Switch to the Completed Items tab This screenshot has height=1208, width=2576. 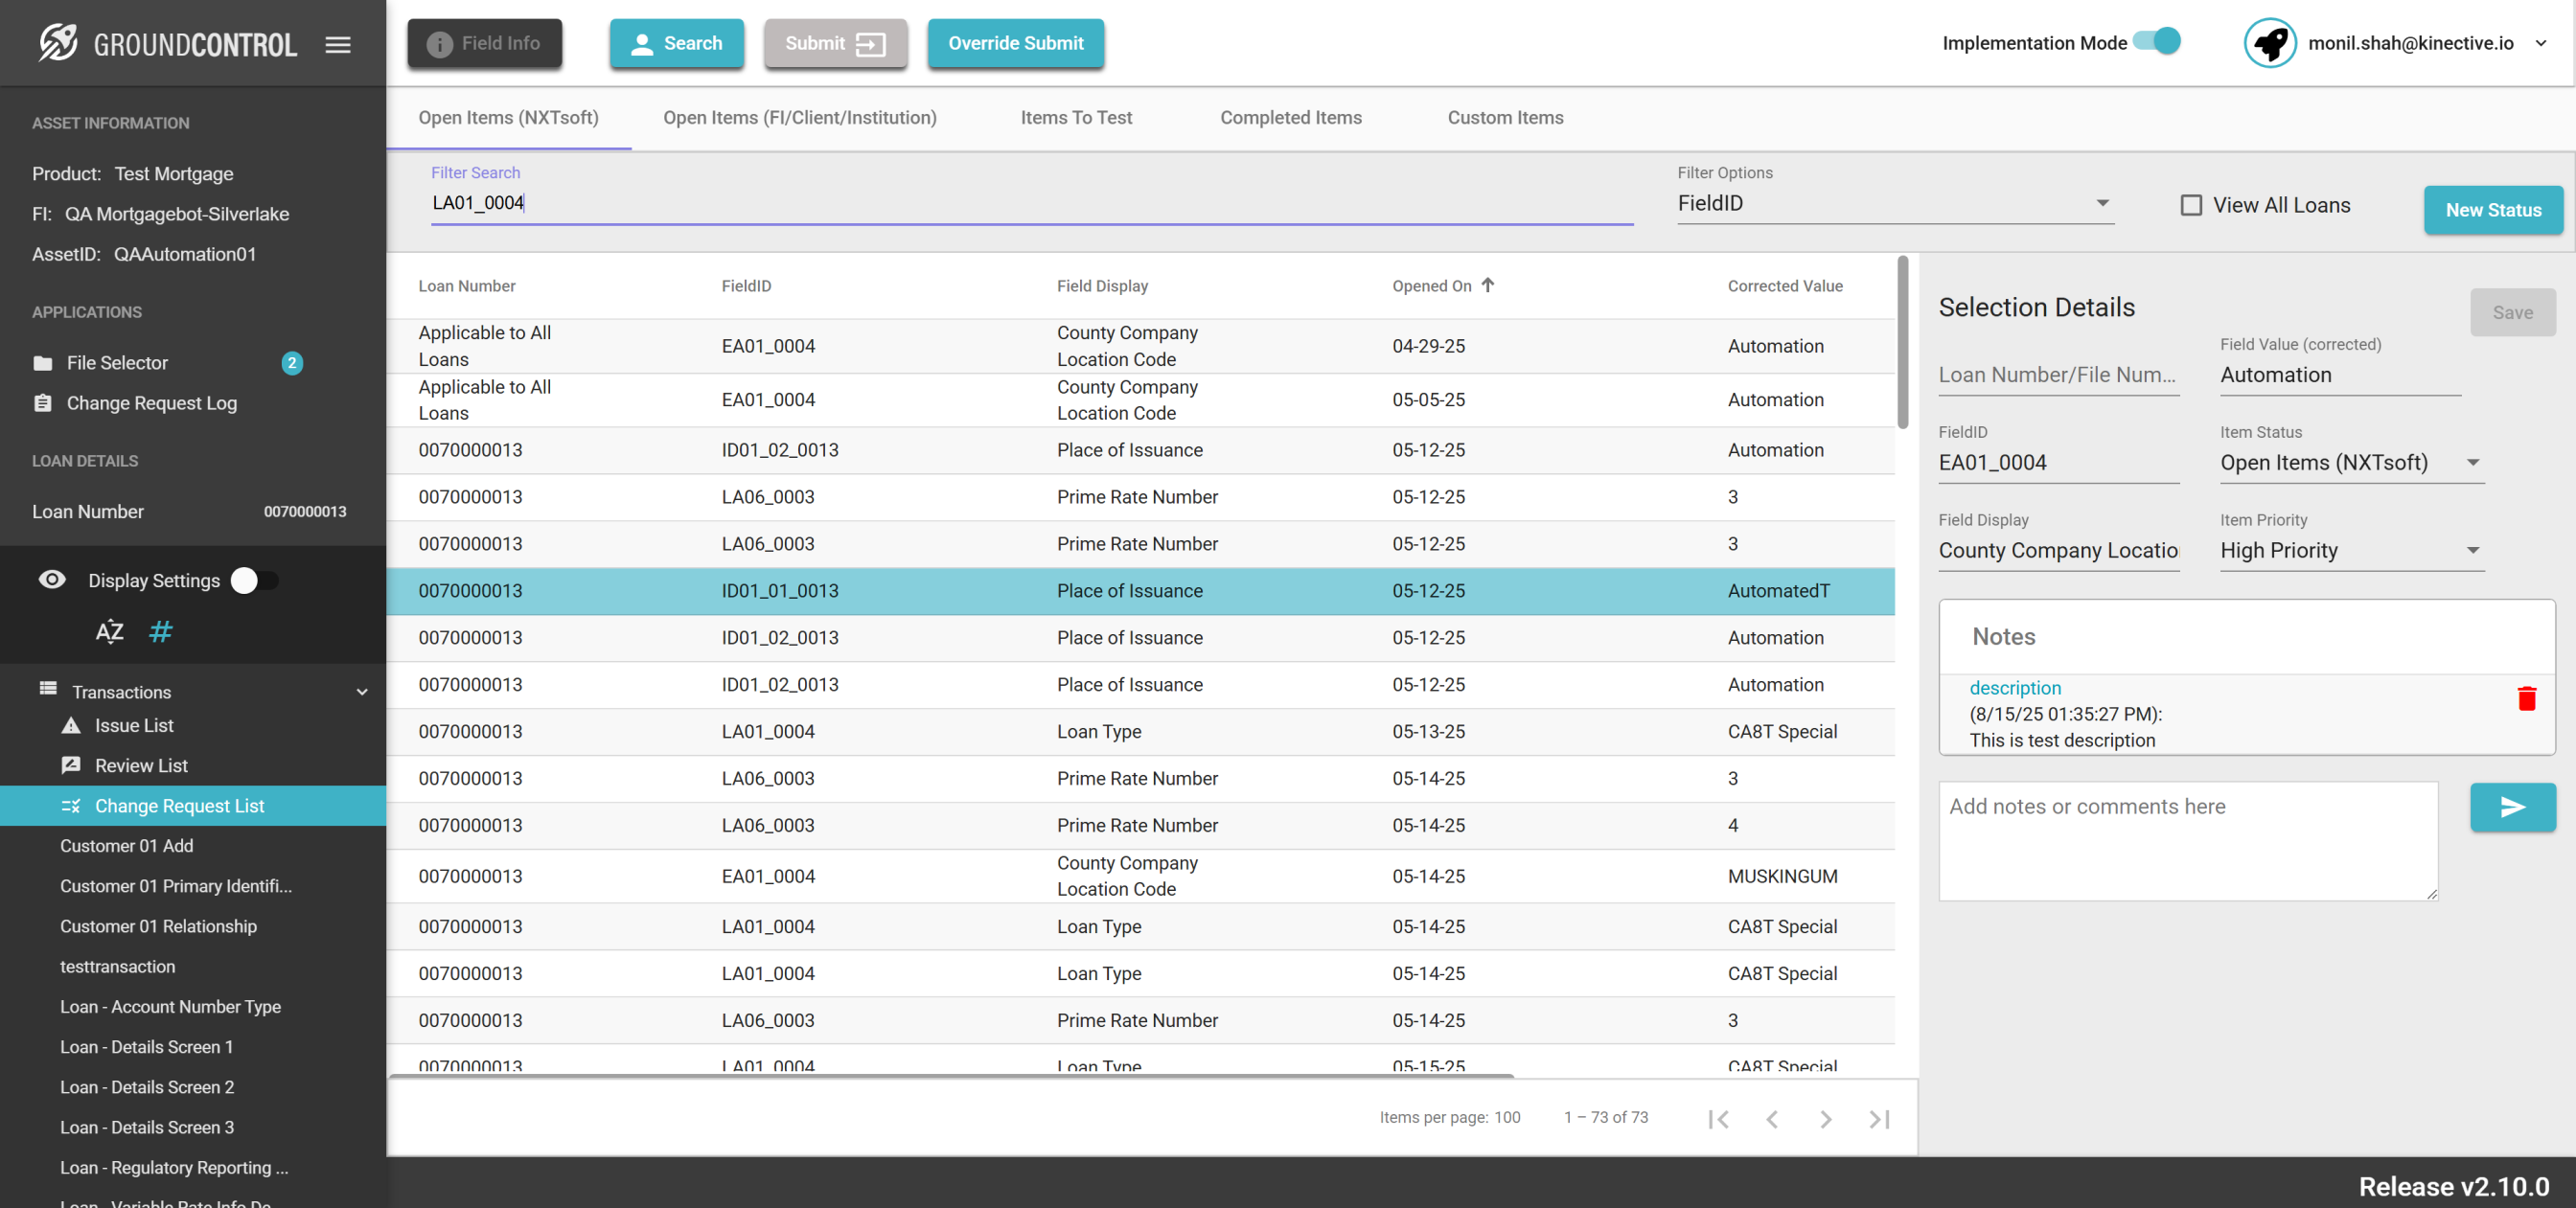tap(1290, 117)
